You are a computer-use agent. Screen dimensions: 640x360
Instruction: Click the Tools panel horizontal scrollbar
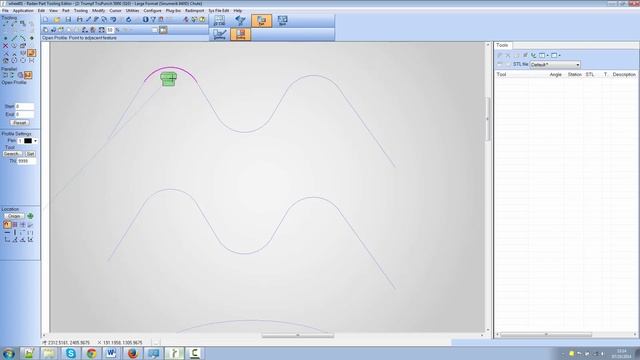click(546, 335)
